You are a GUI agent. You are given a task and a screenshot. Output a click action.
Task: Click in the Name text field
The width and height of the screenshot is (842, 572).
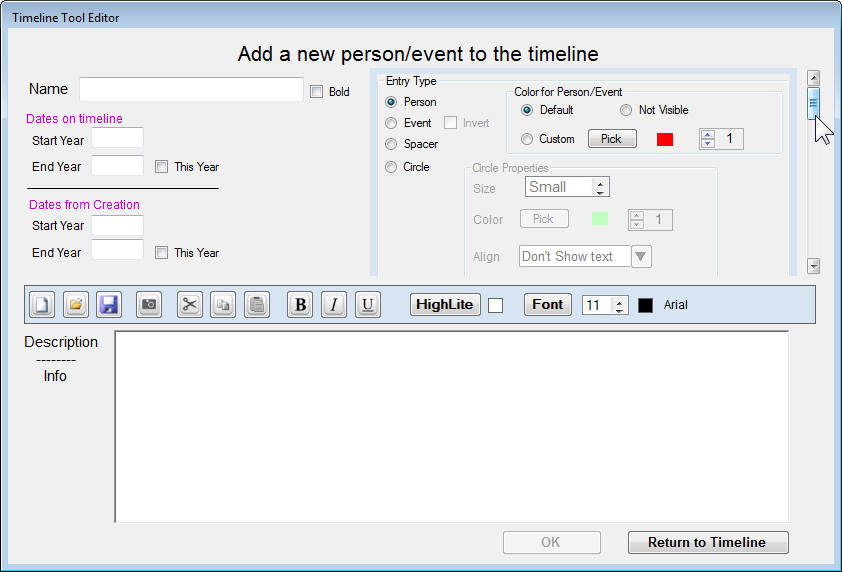[191, 90]
